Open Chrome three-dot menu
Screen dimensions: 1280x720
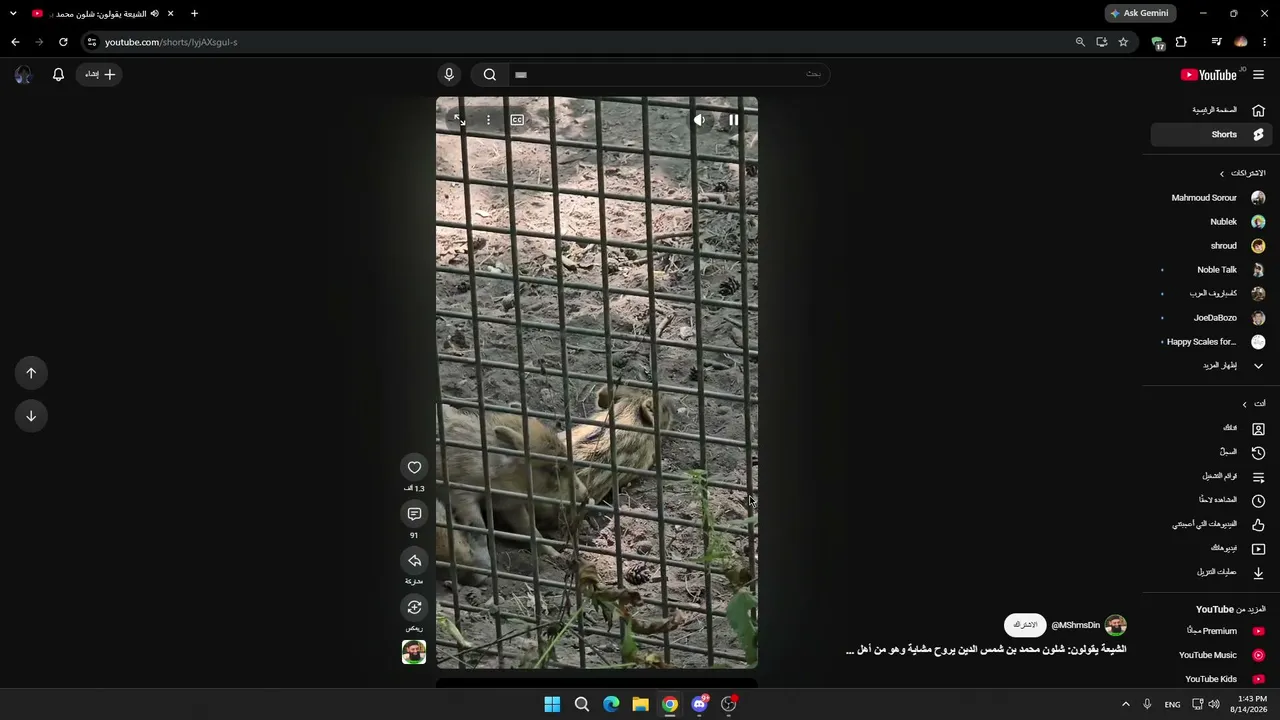coord(1264,42)
